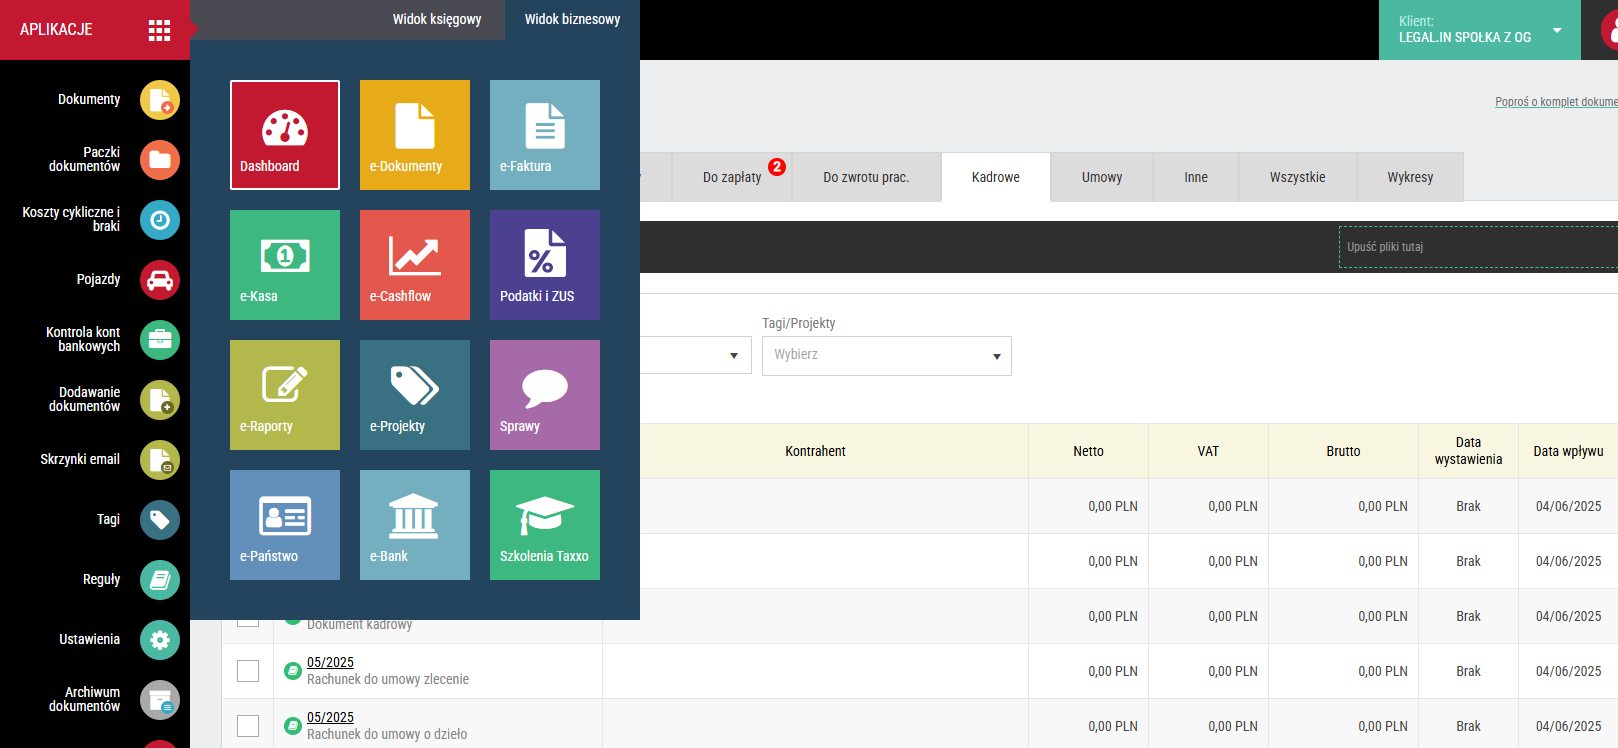Tick checkbox for Rachunek do umowy o dzieło
Screen dimensions: 1618x748
pos(248,726)
